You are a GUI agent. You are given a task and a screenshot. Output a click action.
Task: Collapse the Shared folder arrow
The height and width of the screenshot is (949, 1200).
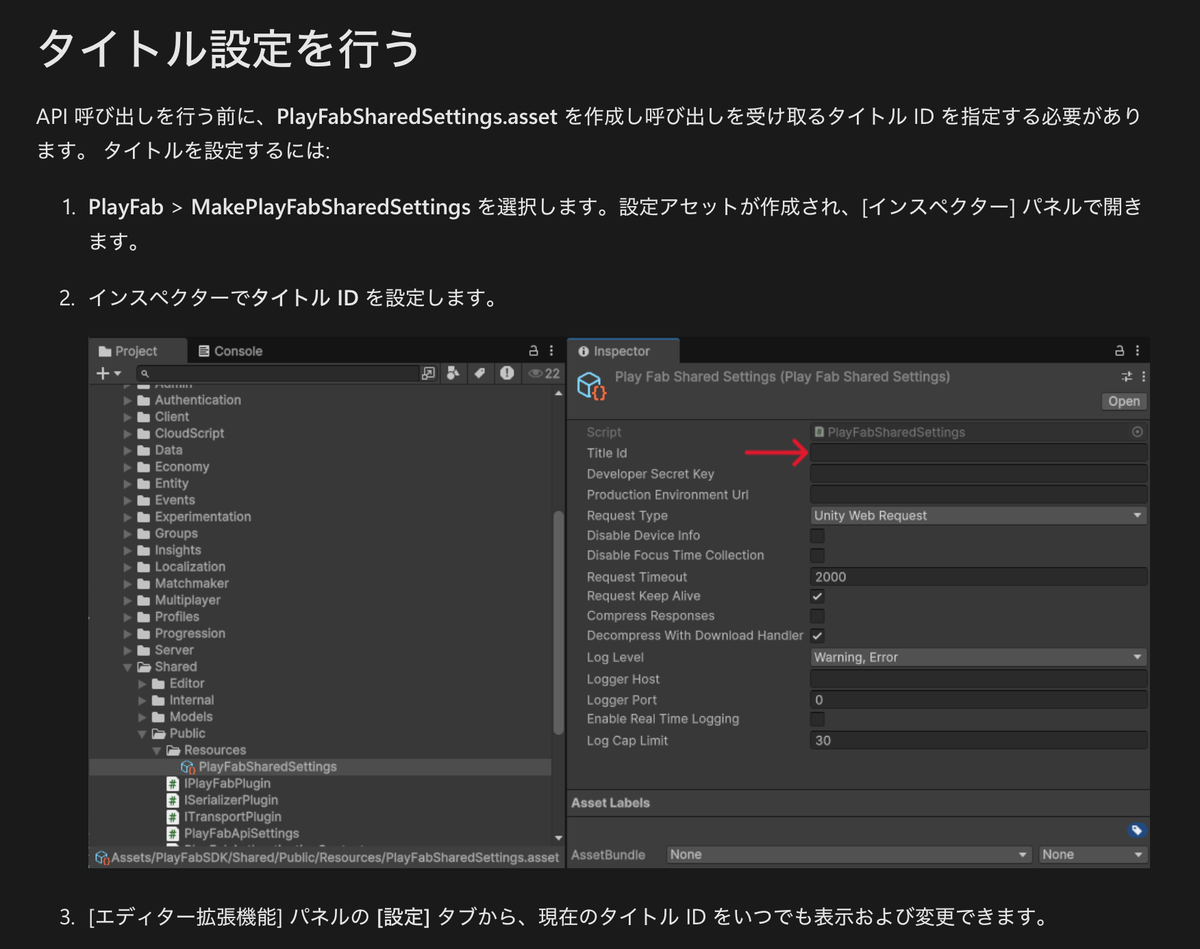click(x=128, y=667)
